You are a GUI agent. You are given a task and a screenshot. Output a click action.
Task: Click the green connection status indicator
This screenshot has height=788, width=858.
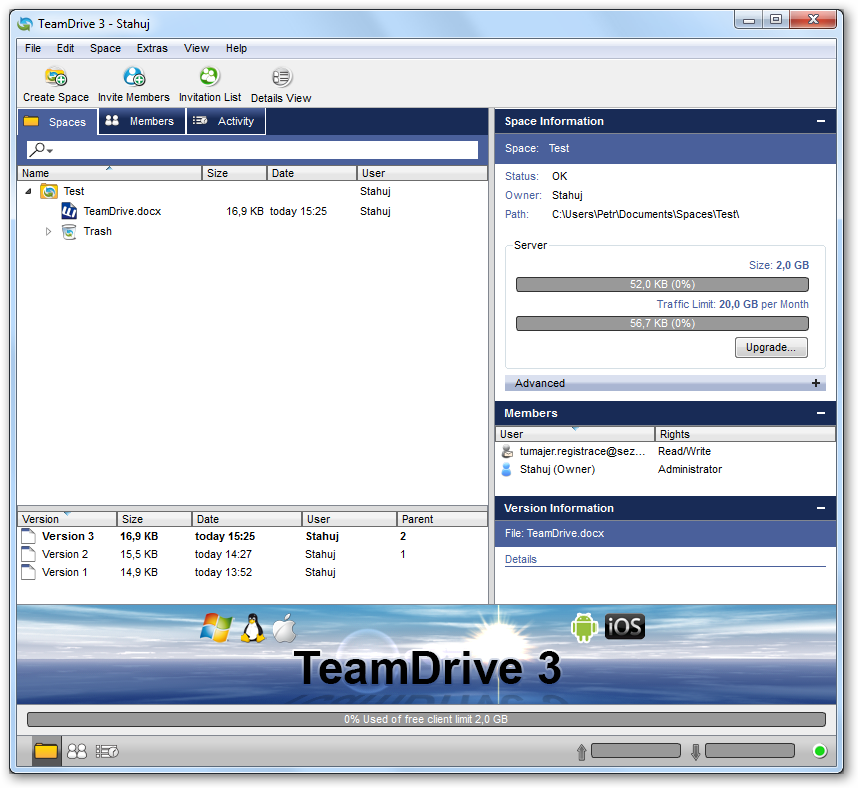pos(820,751)
